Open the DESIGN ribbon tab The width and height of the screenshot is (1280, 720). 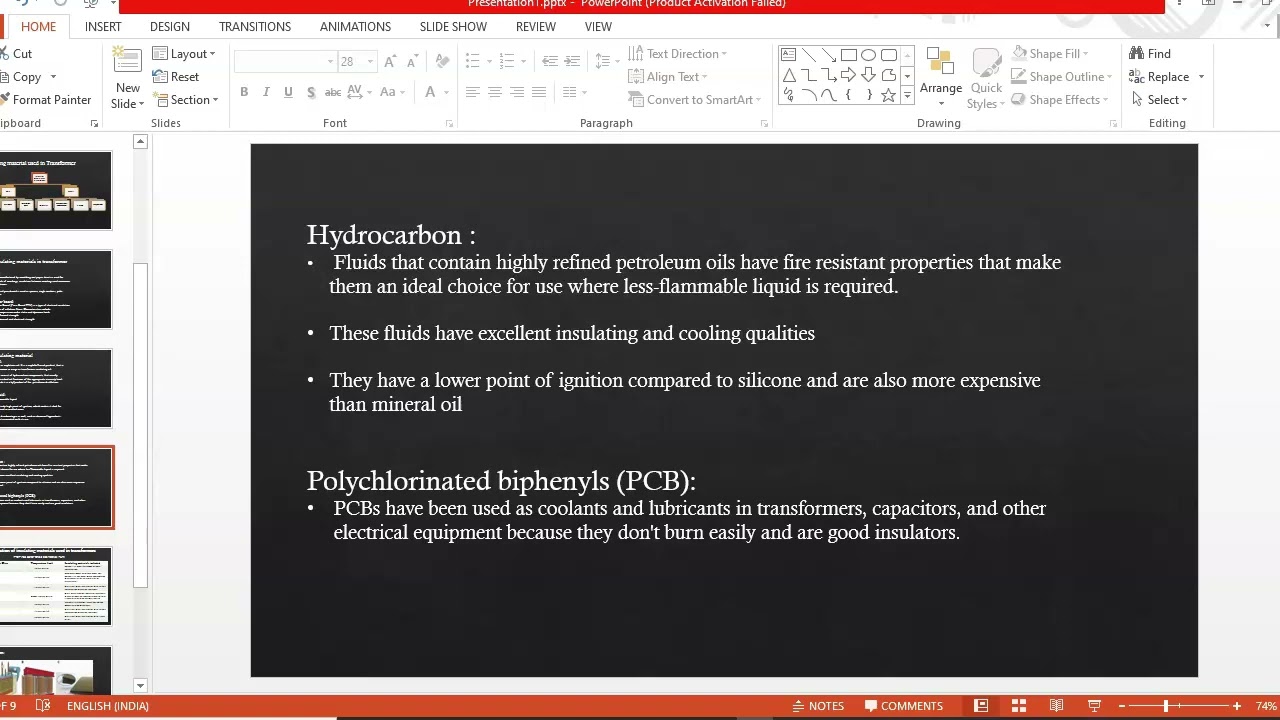click(x=170, y=27)
